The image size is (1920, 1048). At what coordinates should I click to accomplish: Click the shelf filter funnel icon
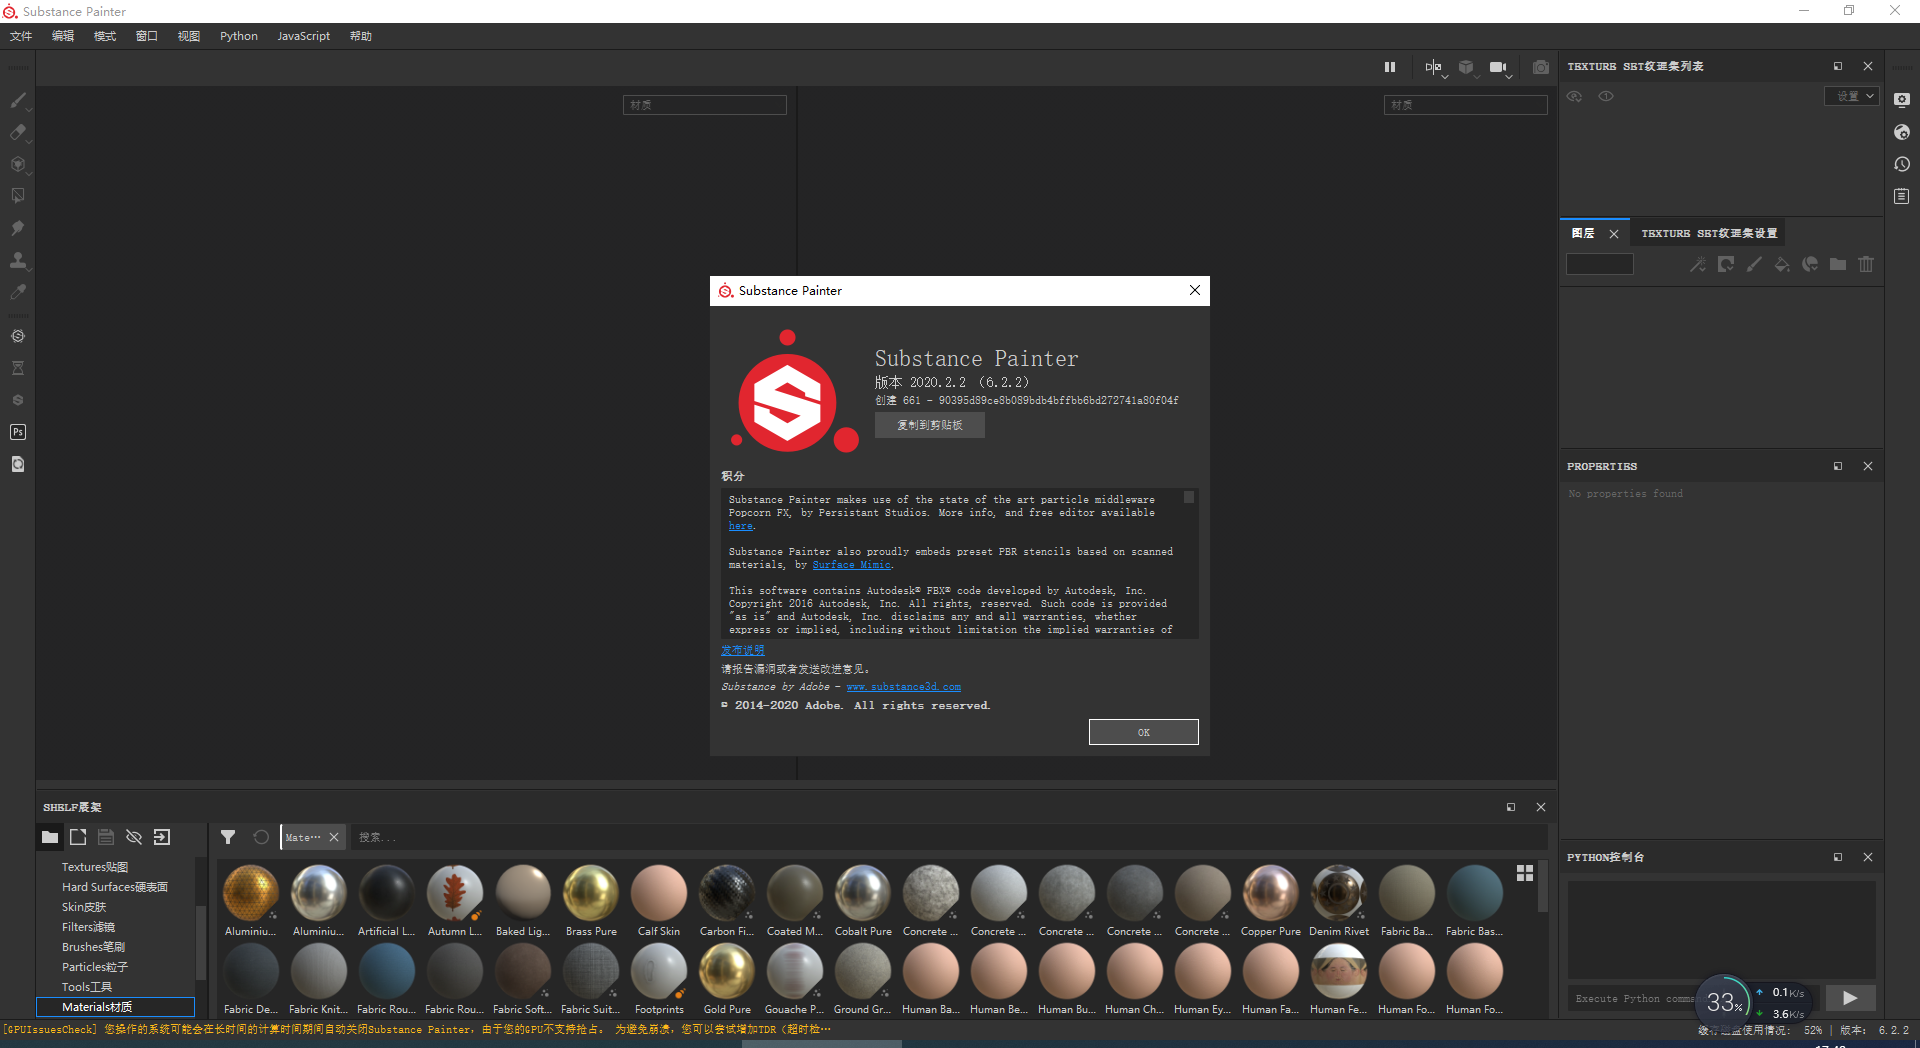[x=228, y=837]
